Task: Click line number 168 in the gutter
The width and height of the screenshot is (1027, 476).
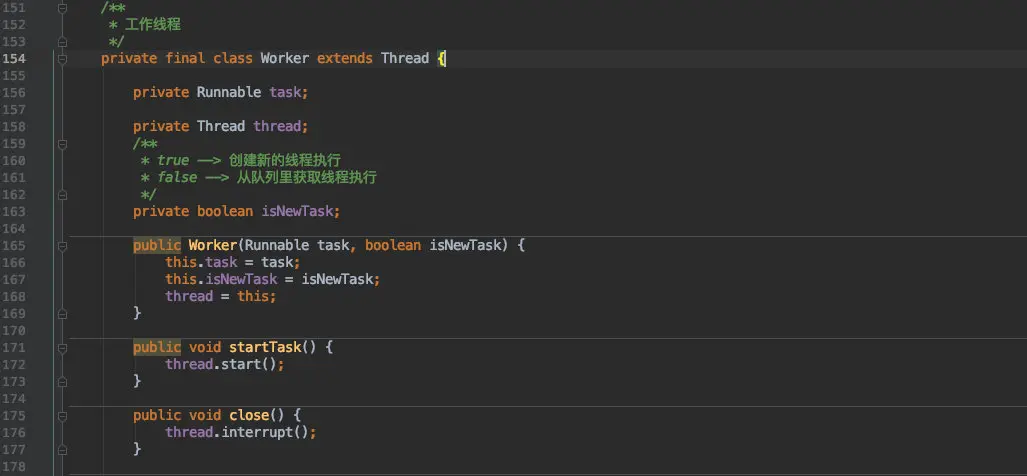Action: (14, 297)
